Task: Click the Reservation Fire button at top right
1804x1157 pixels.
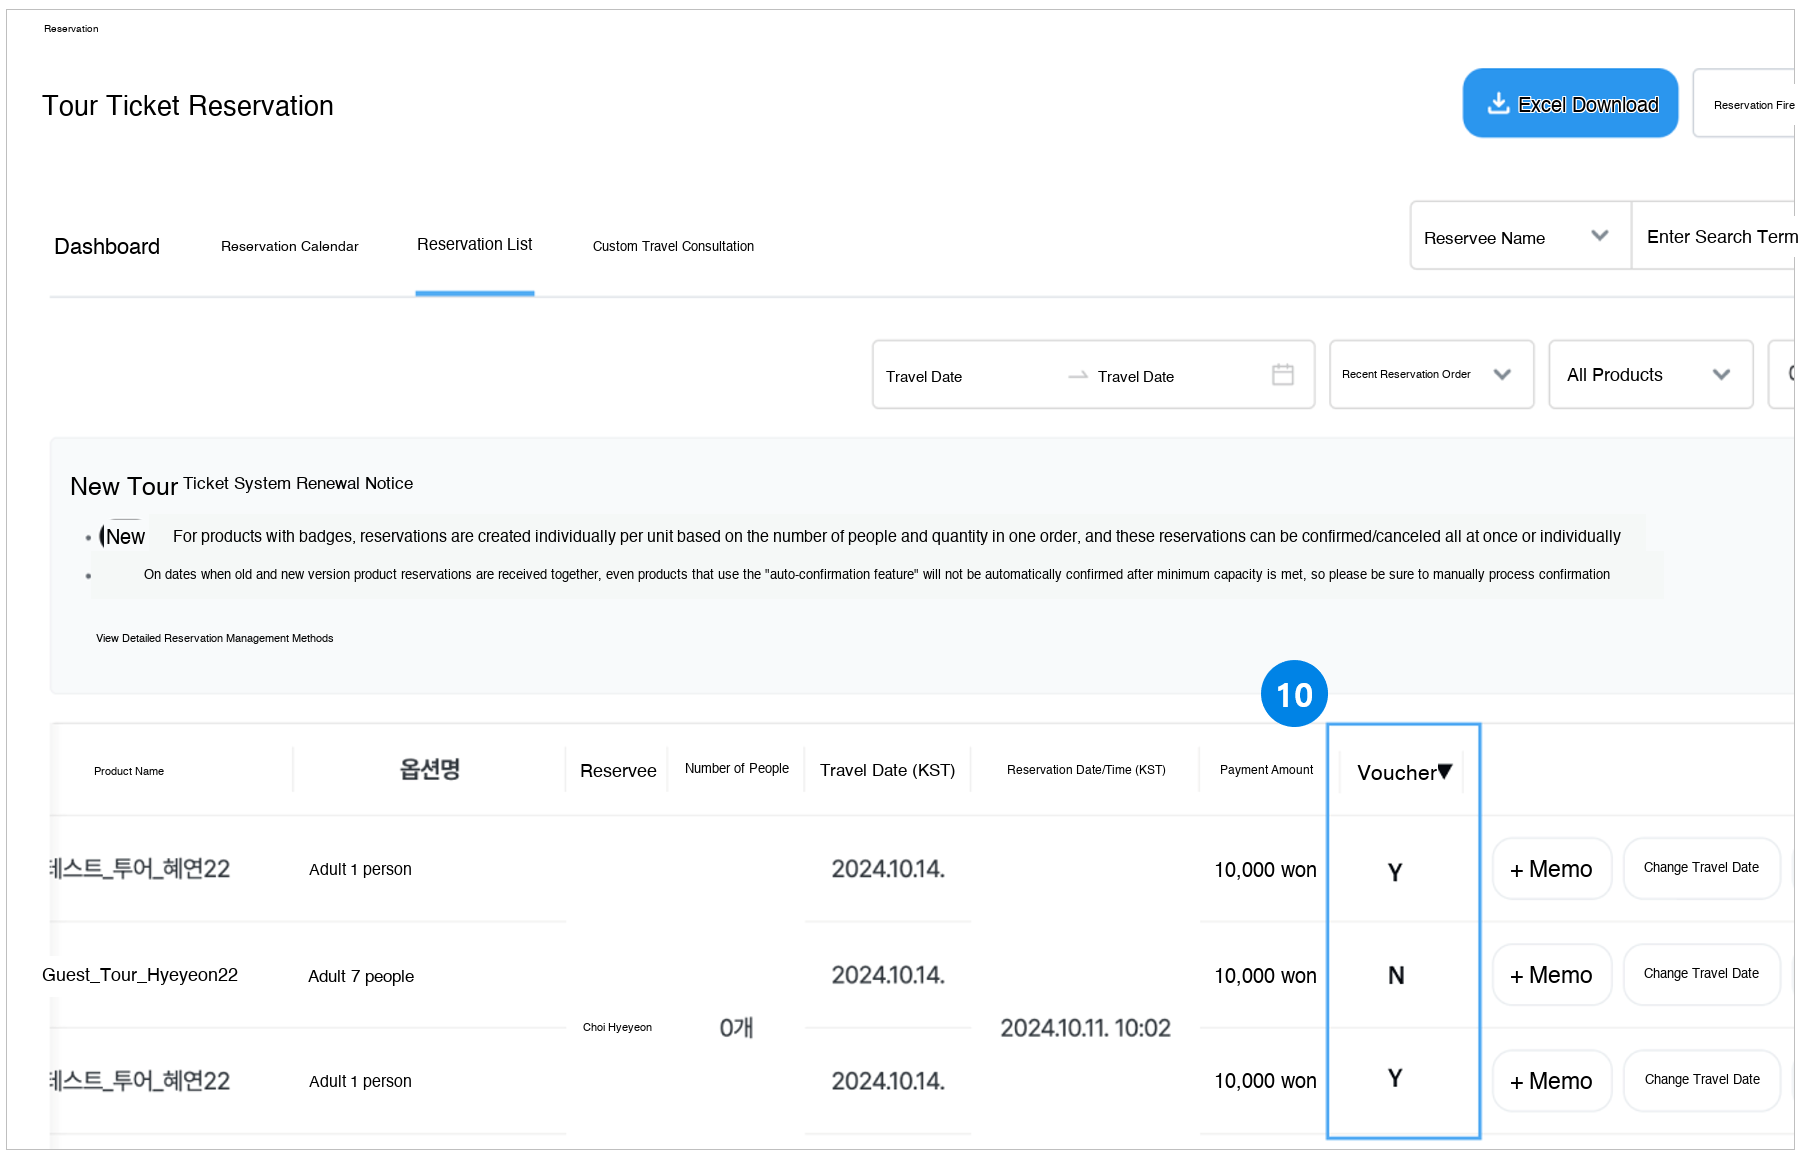Action: pyautogui.click(x=1750, y=105)
